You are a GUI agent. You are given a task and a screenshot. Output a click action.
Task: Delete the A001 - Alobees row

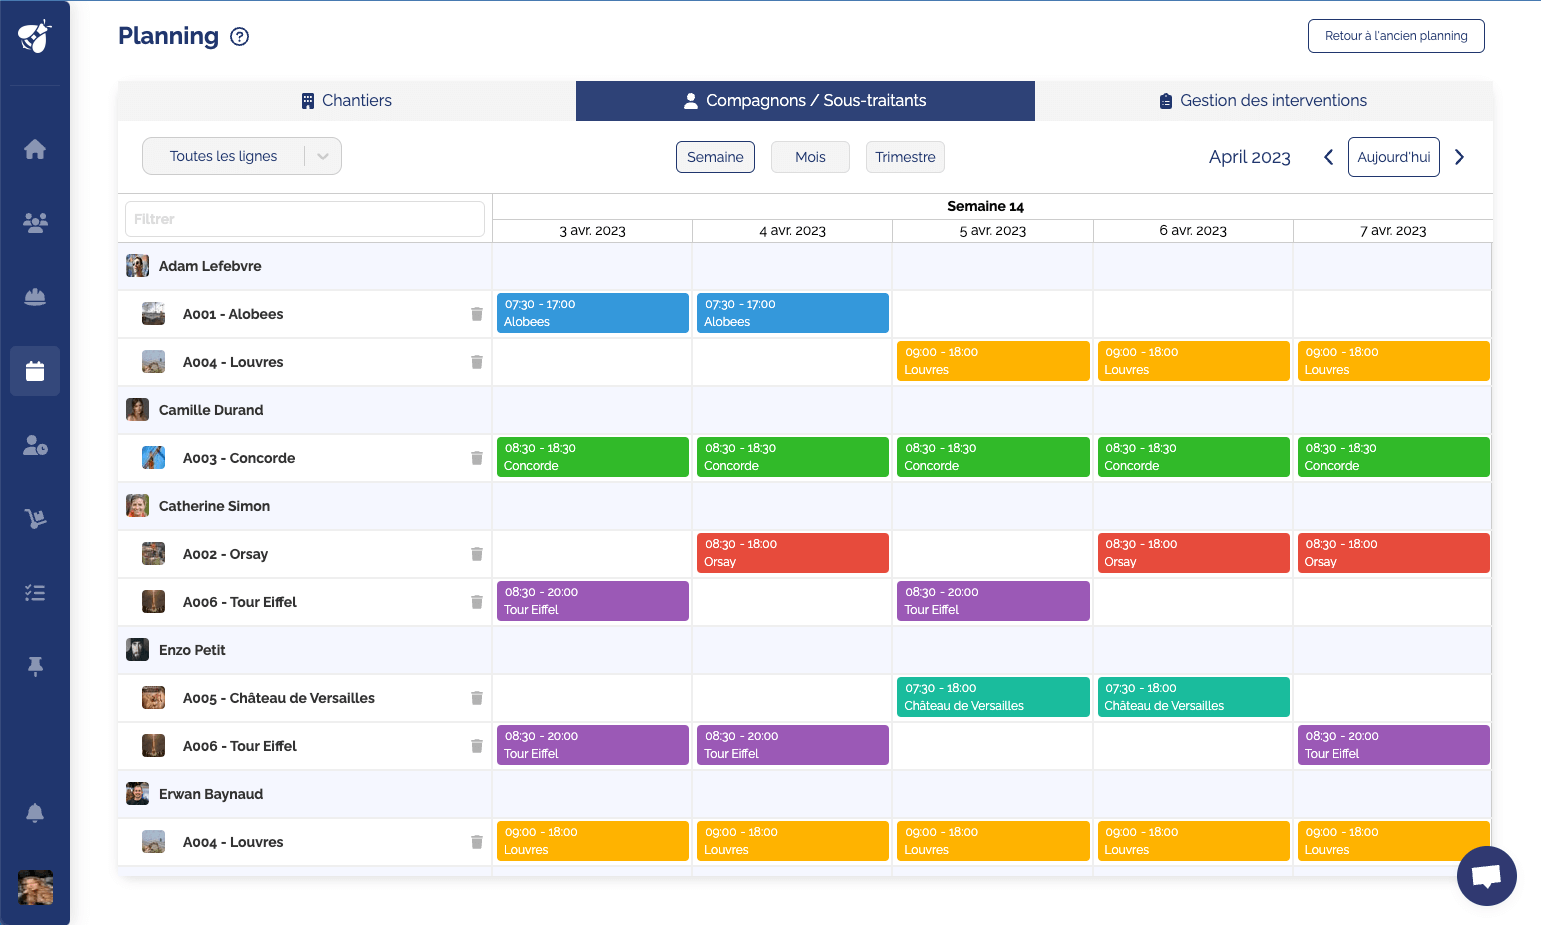(477, 314)
